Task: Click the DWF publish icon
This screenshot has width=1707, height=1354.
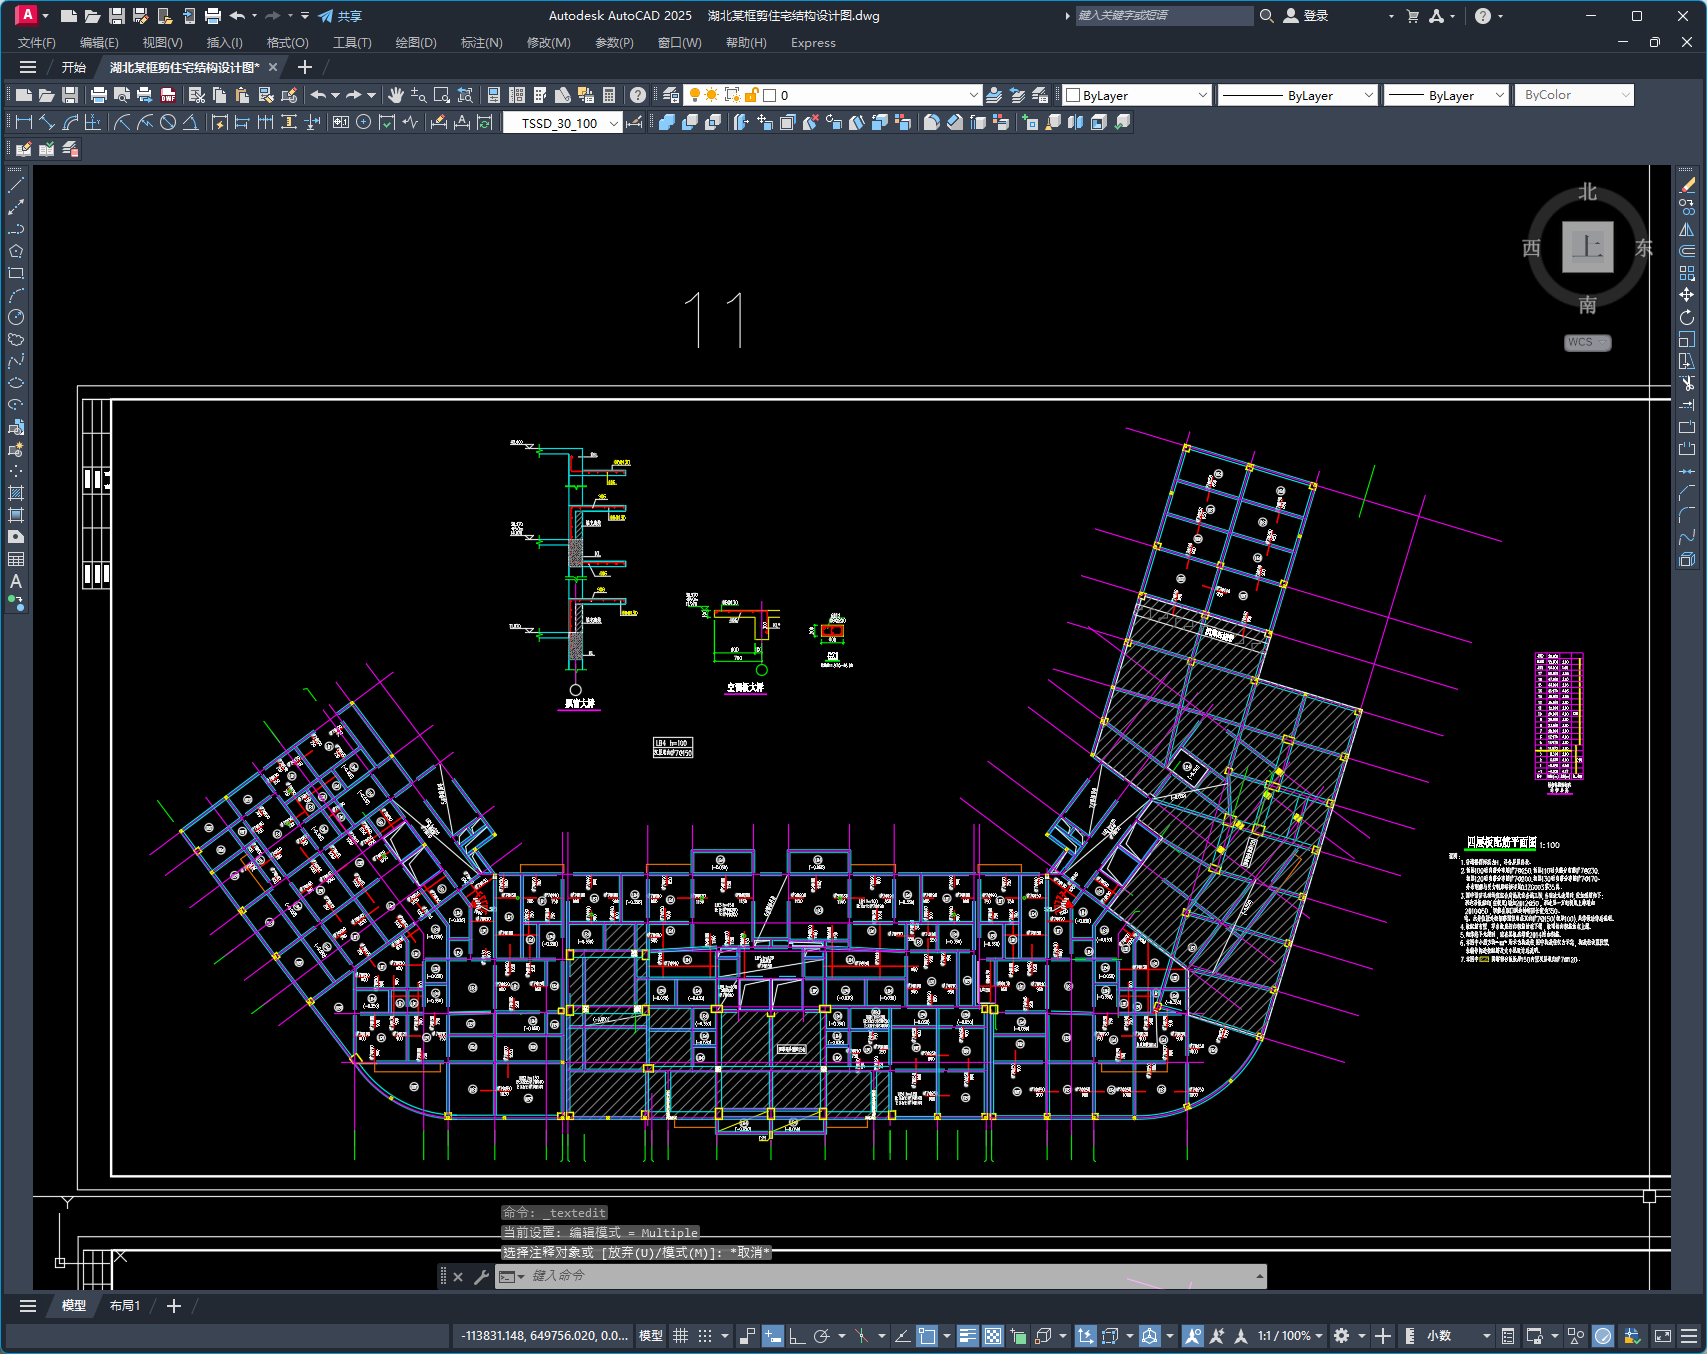Action: click(168, 95)
